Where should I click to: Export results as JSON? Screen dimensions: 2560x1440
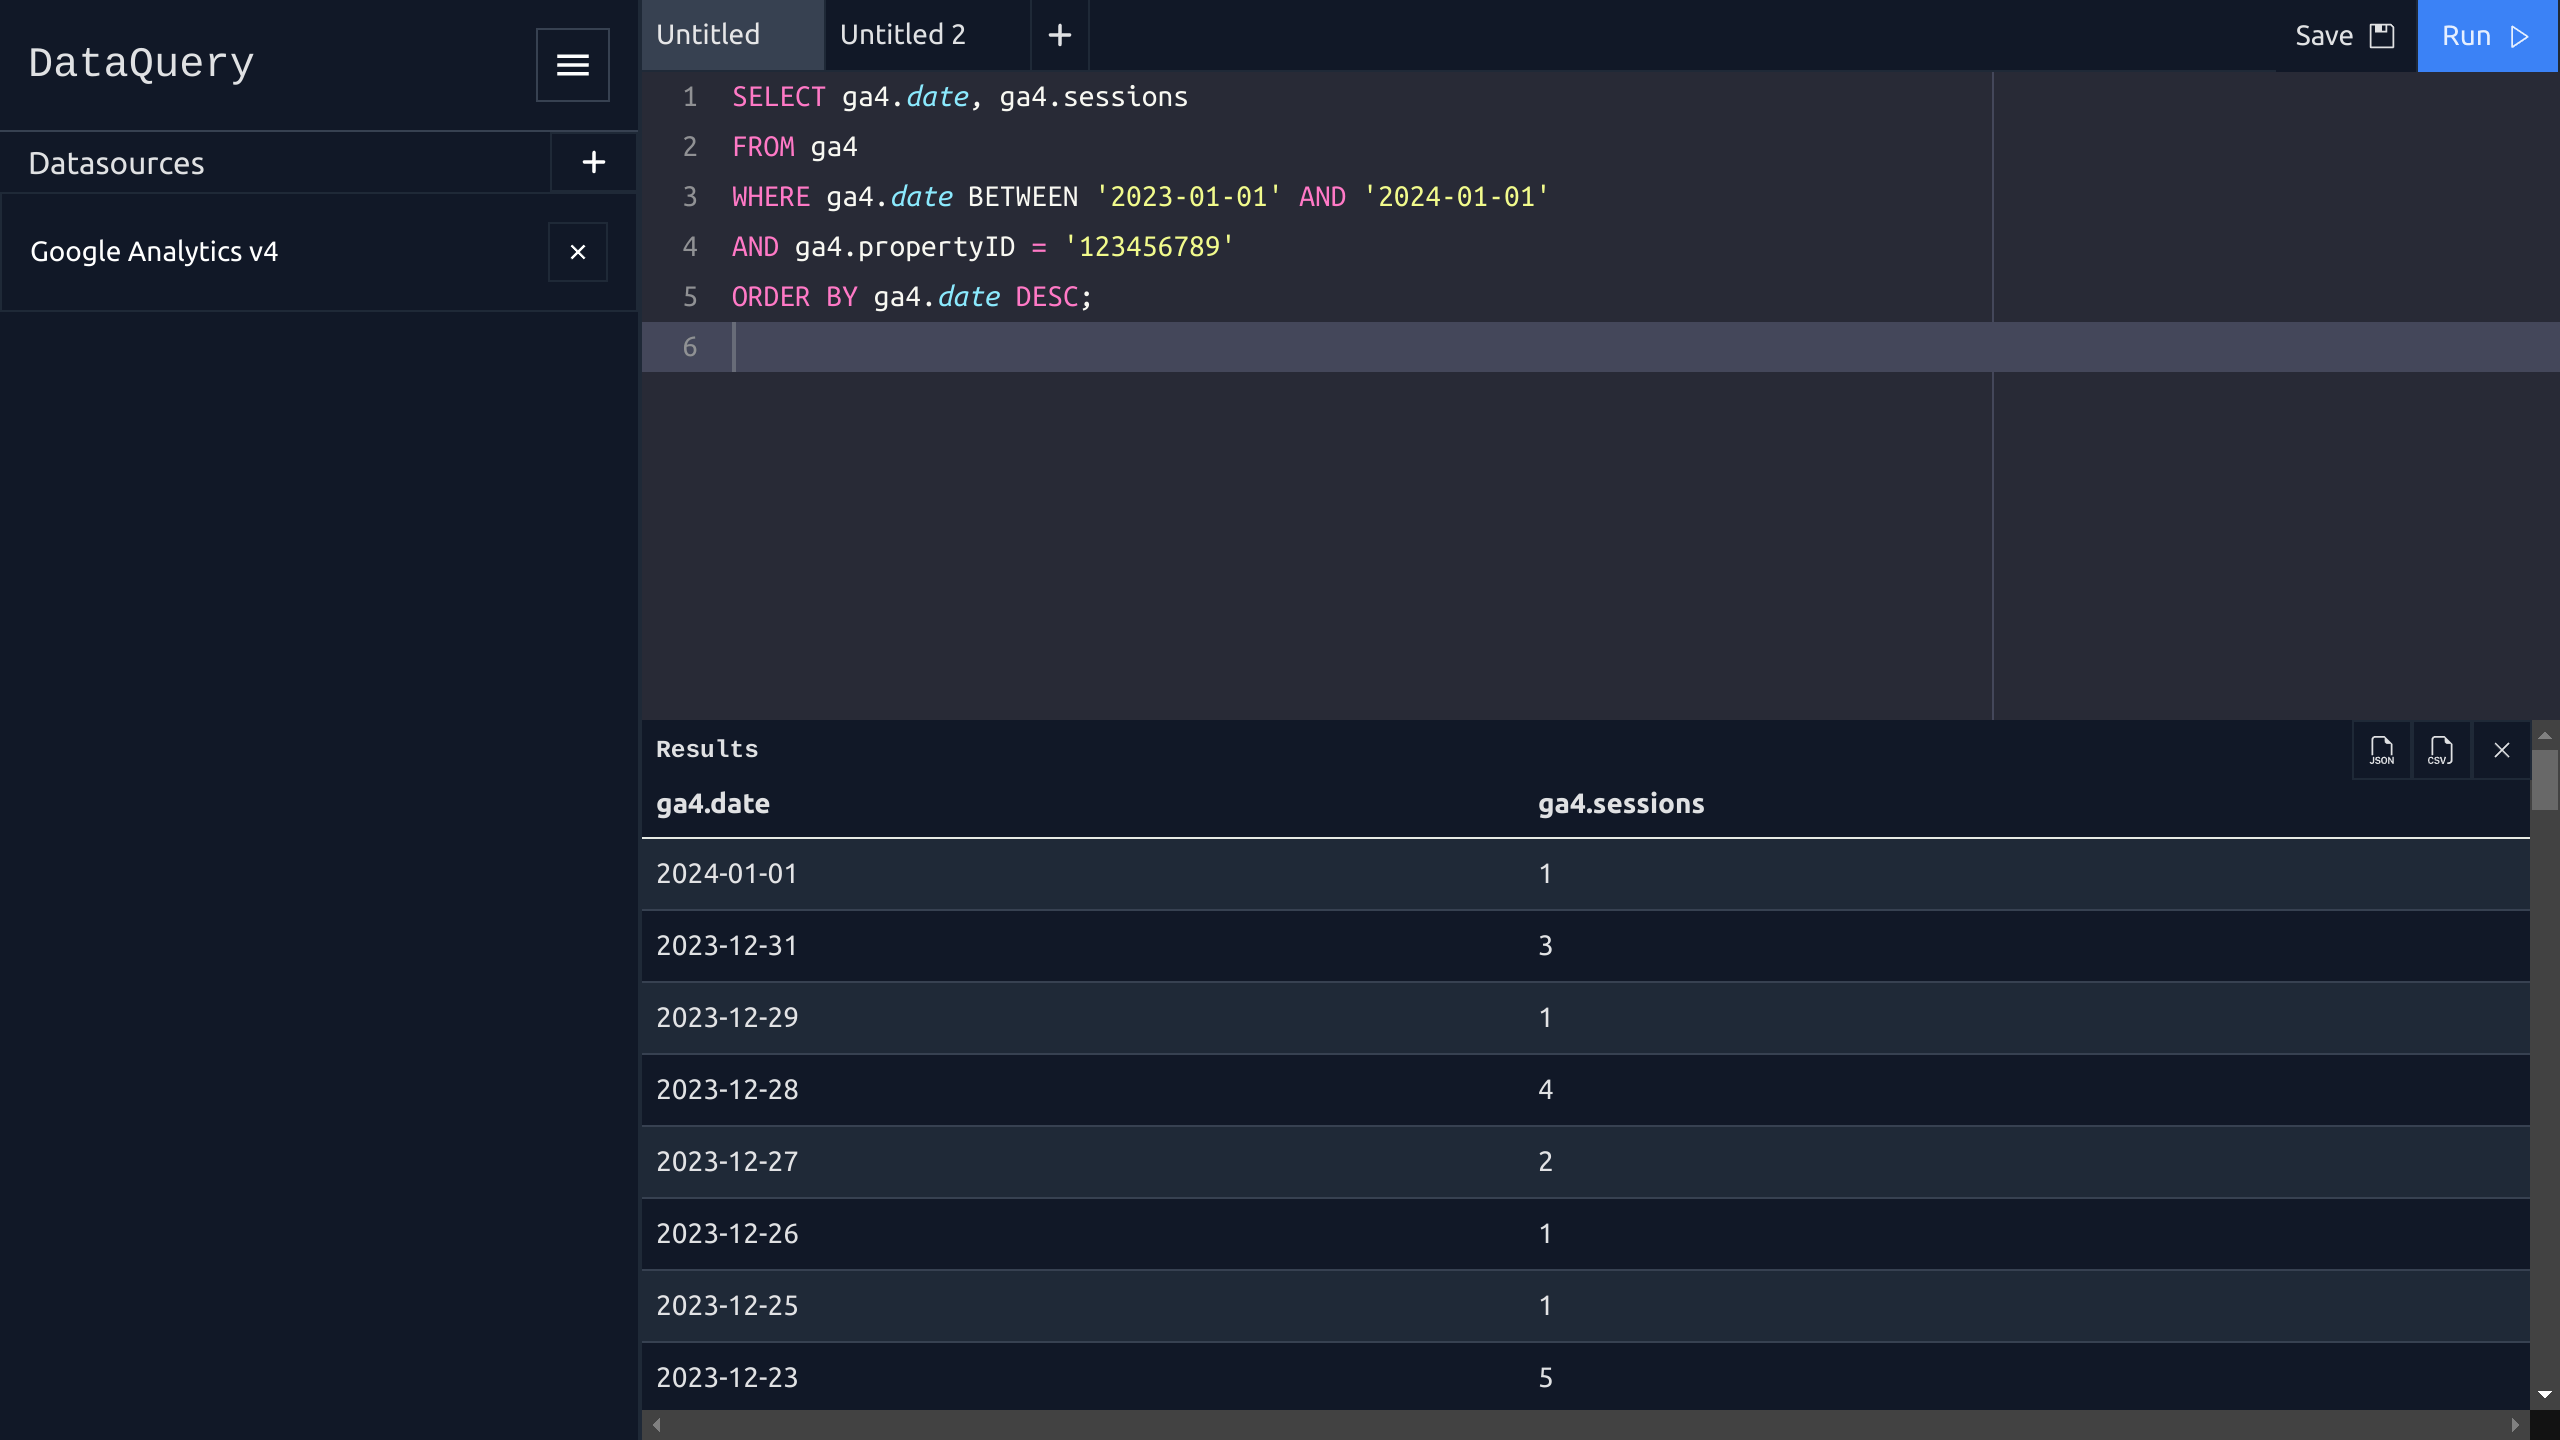point(2381,750)
